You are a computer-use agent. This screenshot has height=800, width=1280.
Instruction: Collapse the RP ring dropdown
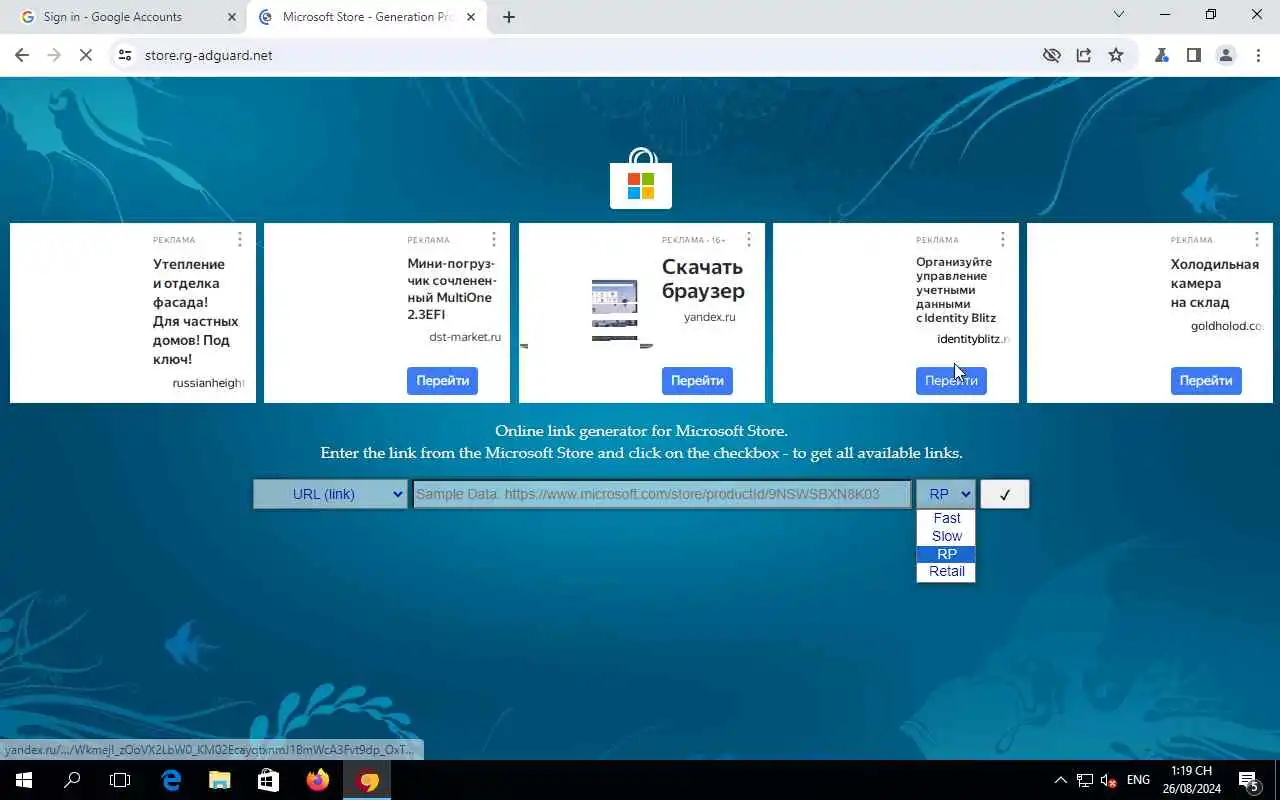point(945,494)
